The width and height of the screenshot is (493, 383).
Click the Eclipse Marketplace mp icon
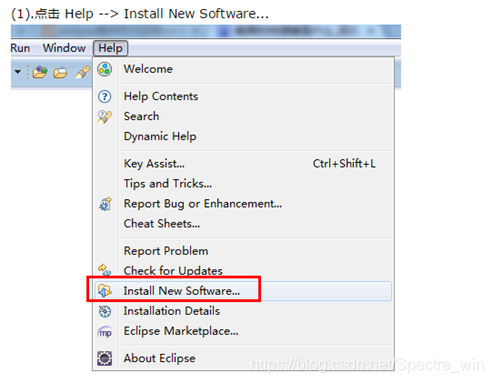(105, 332)
